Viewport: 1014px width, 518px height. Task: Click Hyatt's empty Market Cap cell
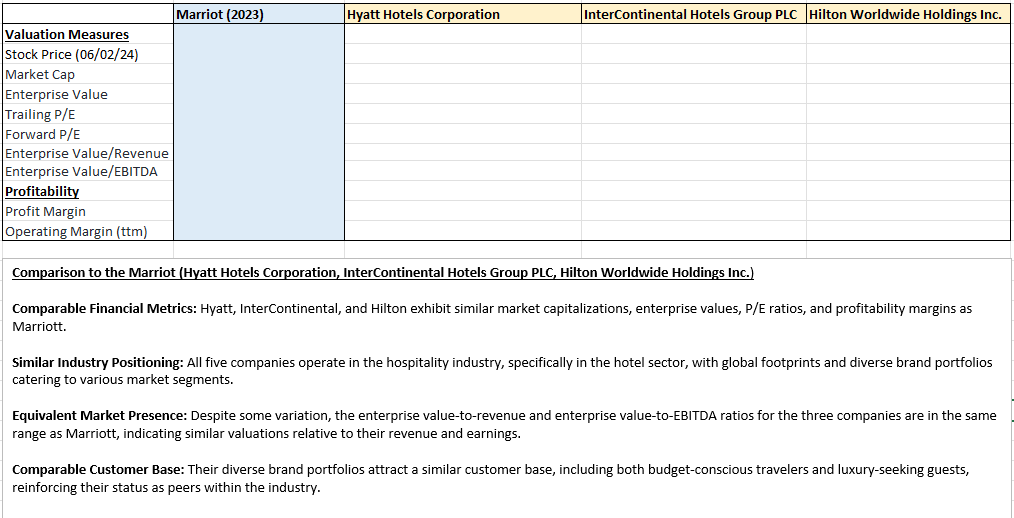463,74
